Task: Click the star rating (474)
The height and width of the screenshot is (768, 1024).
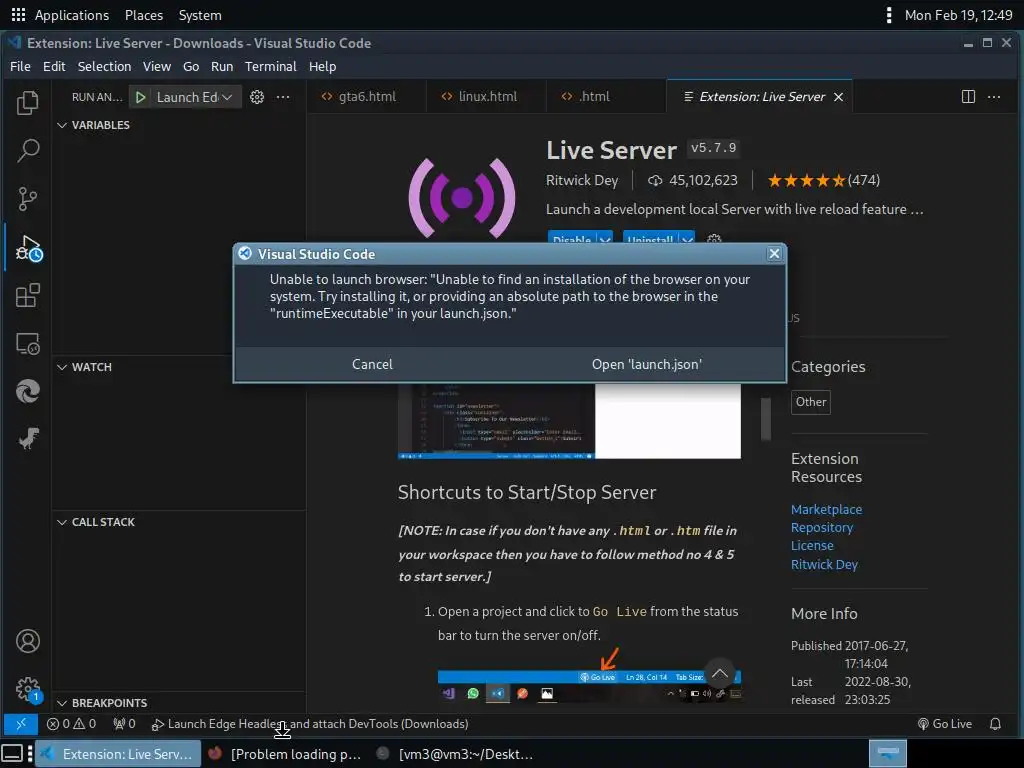Action: [824, 180]
